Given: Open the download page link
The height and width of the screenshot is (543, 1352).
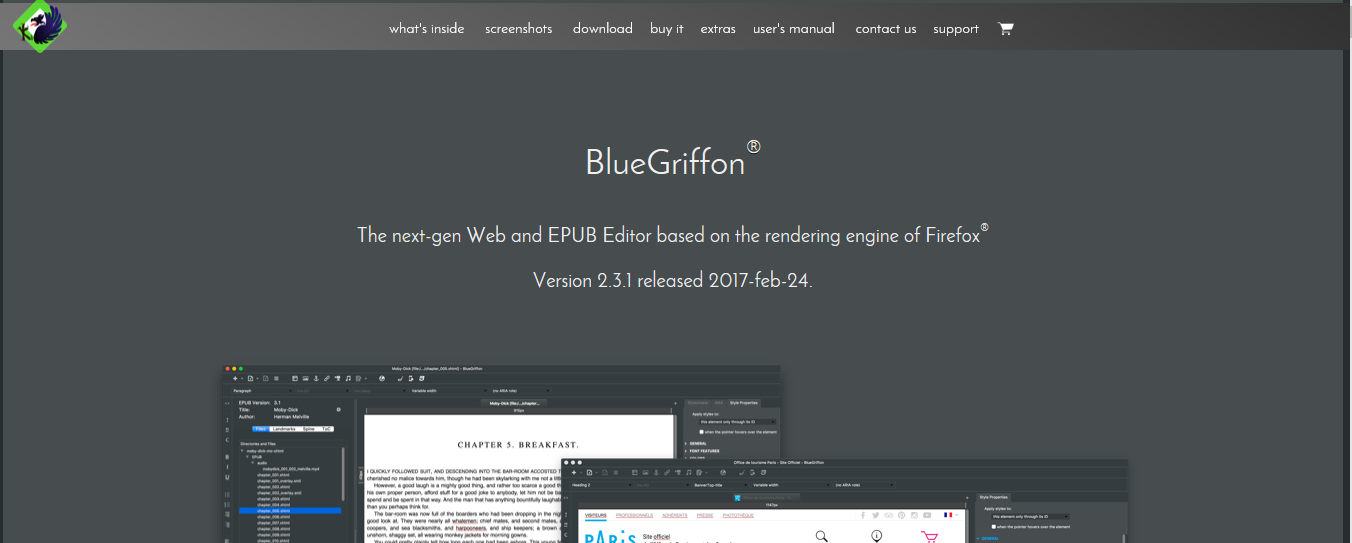Looking at the screenshot, I should (x=602, y=28).
